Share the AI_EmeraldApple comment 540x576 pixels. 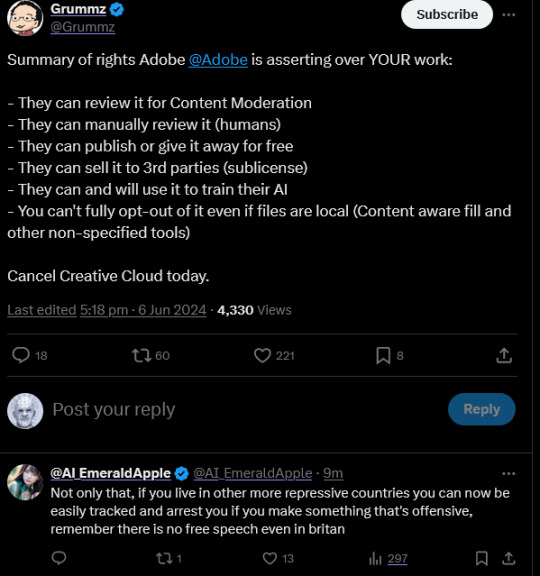tap(509, 558)
